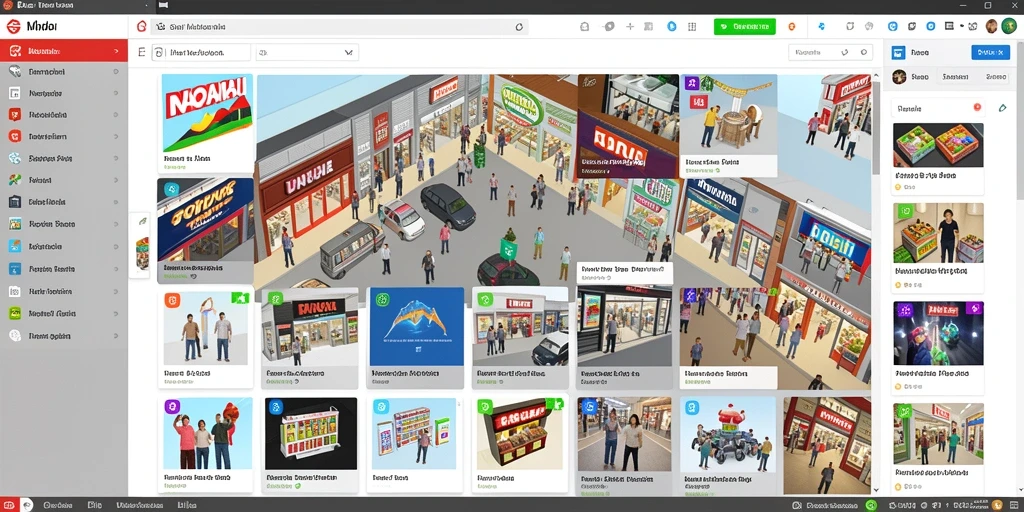The height and width of the screenshot is (512, 1024).
Task: Open the blue mountain logo thumbnail
Action: [417, 326]
